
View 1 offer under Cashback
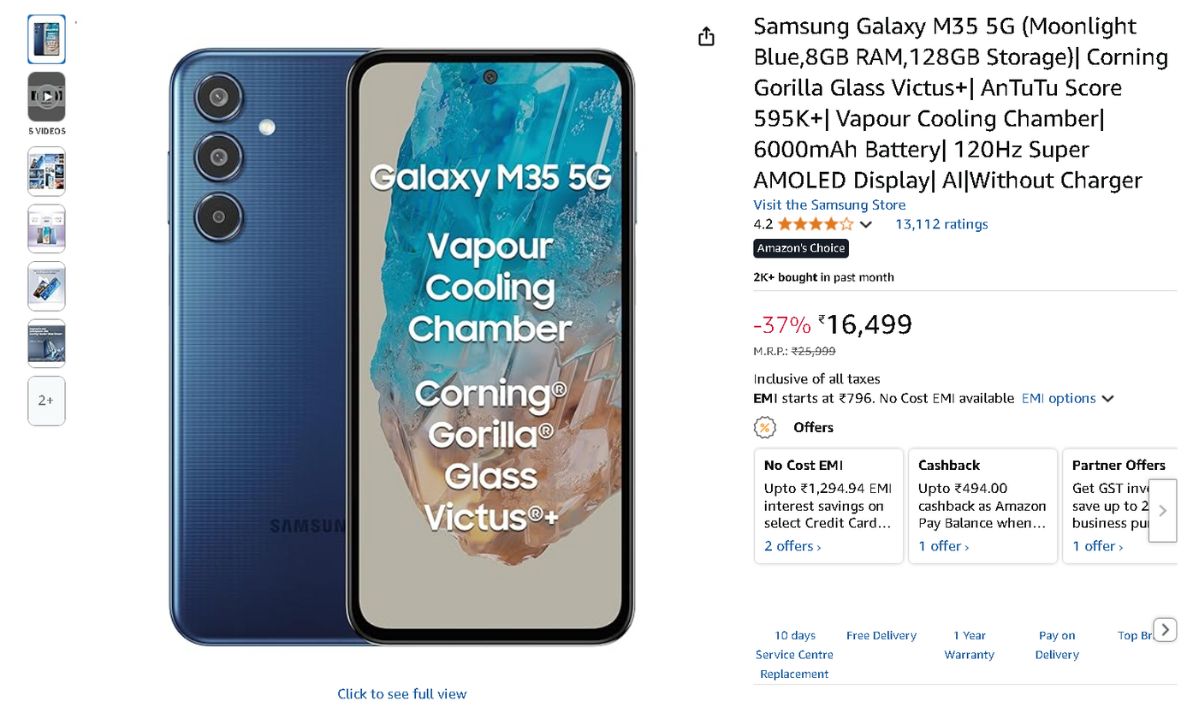tap(943, 546)
